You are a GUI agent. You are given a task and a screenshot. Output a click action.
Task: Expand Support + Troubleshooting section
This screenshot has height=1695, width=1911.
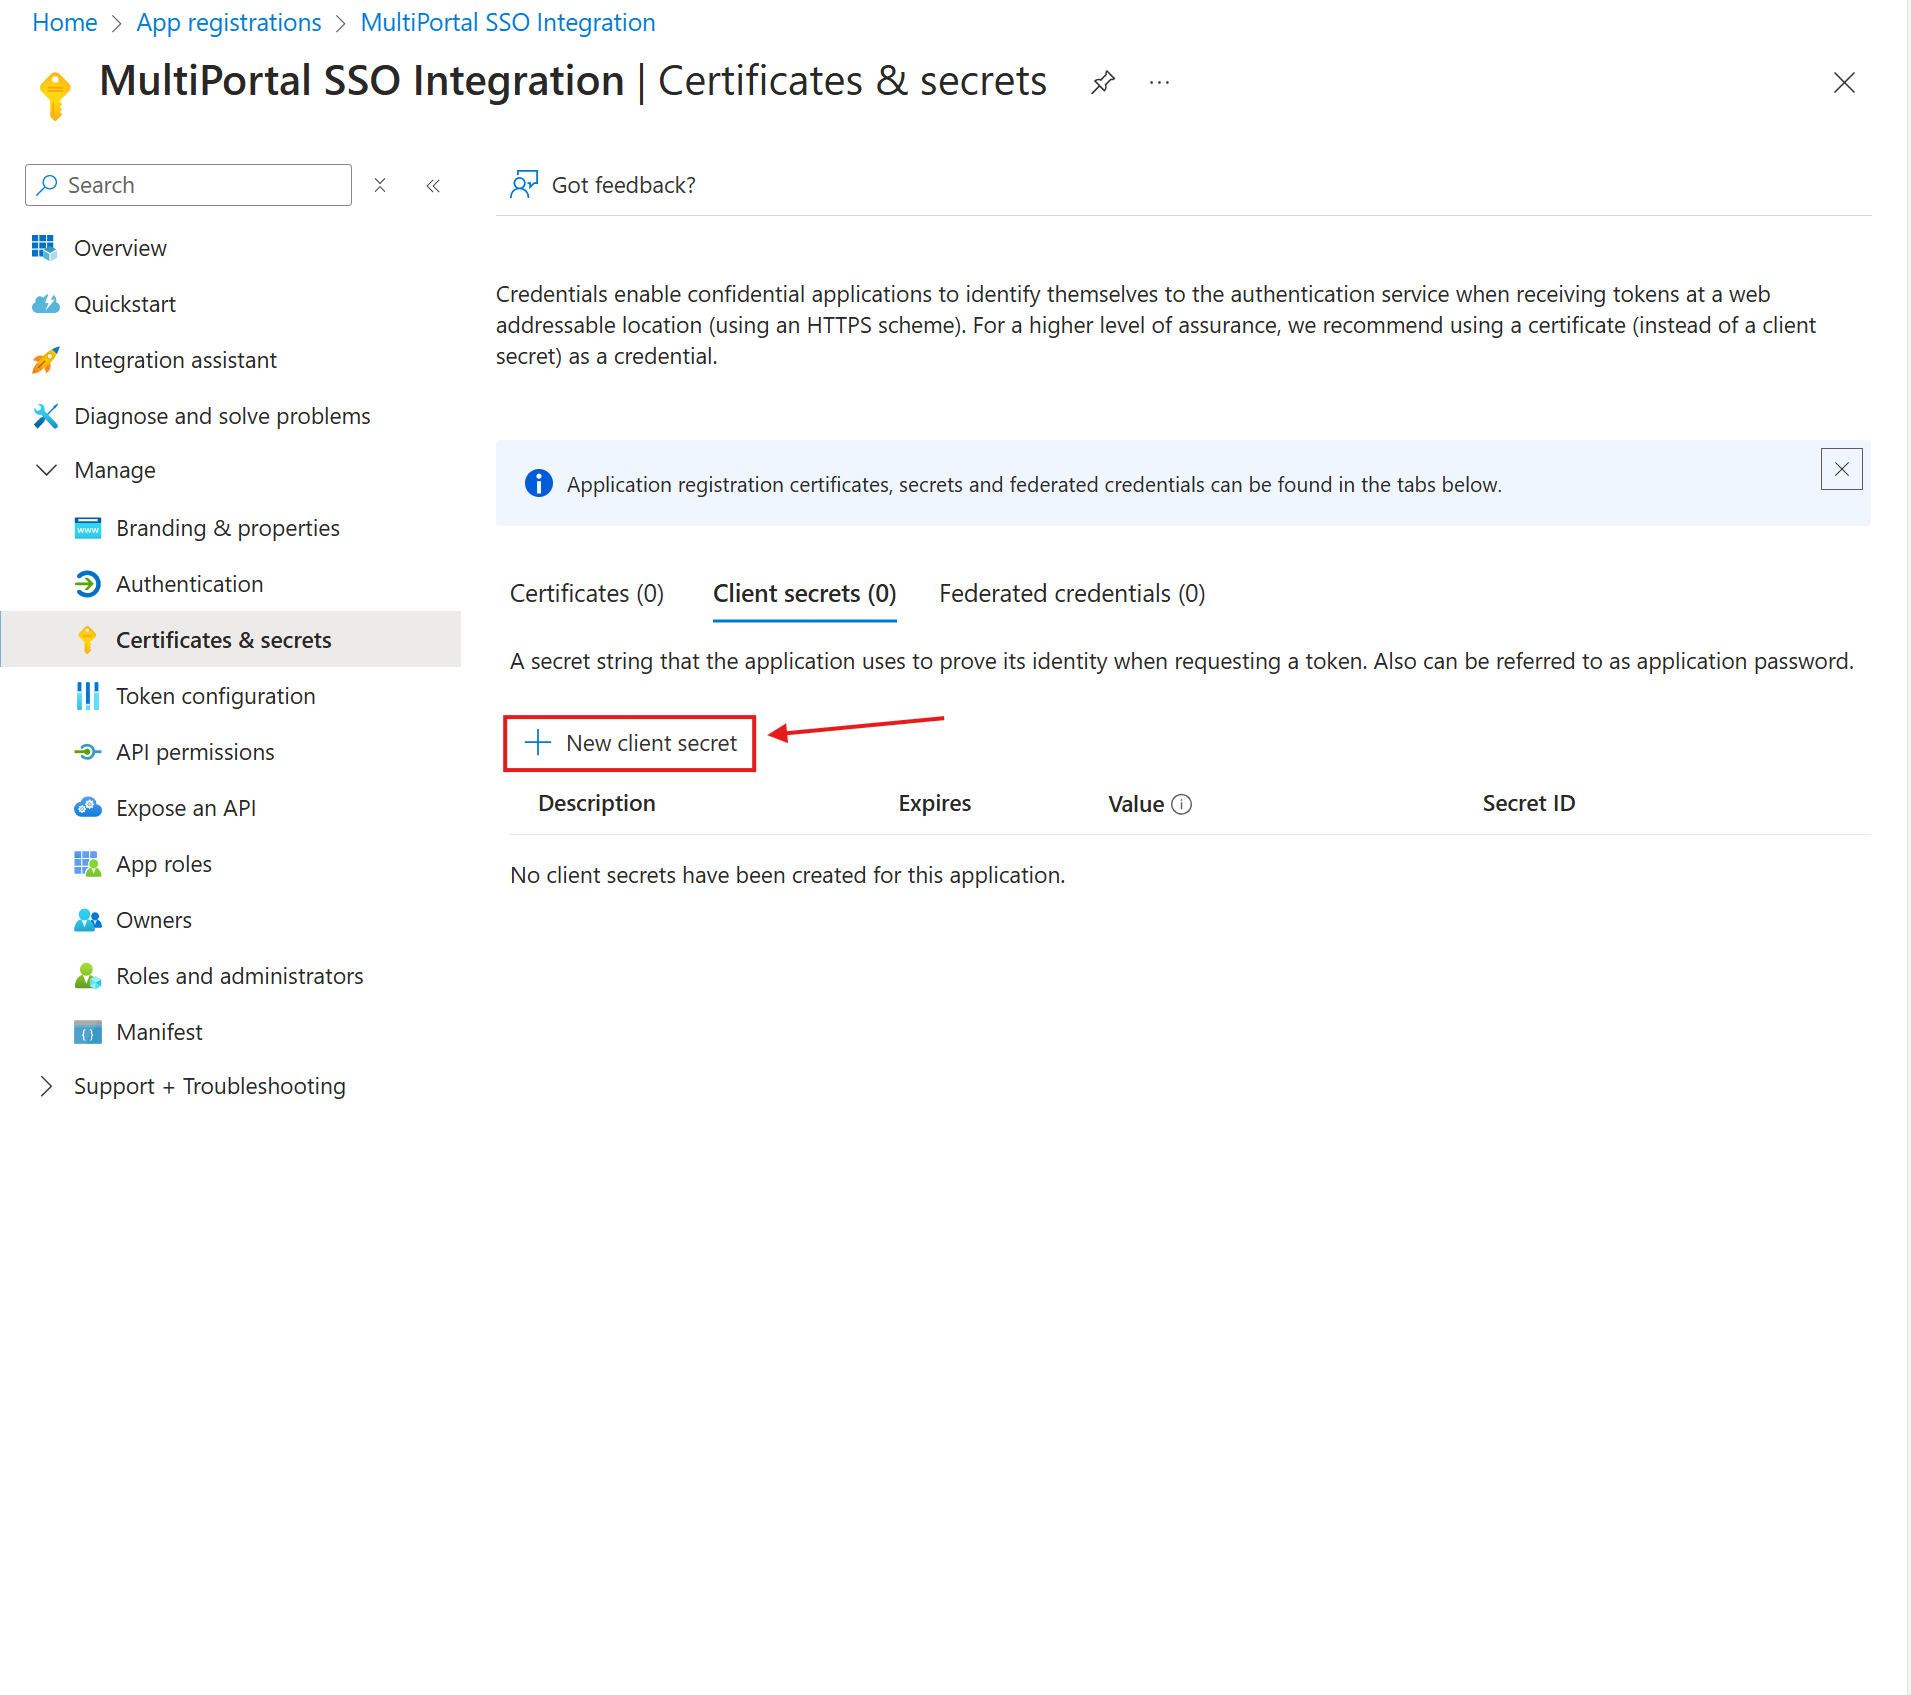coord(46,1086)
